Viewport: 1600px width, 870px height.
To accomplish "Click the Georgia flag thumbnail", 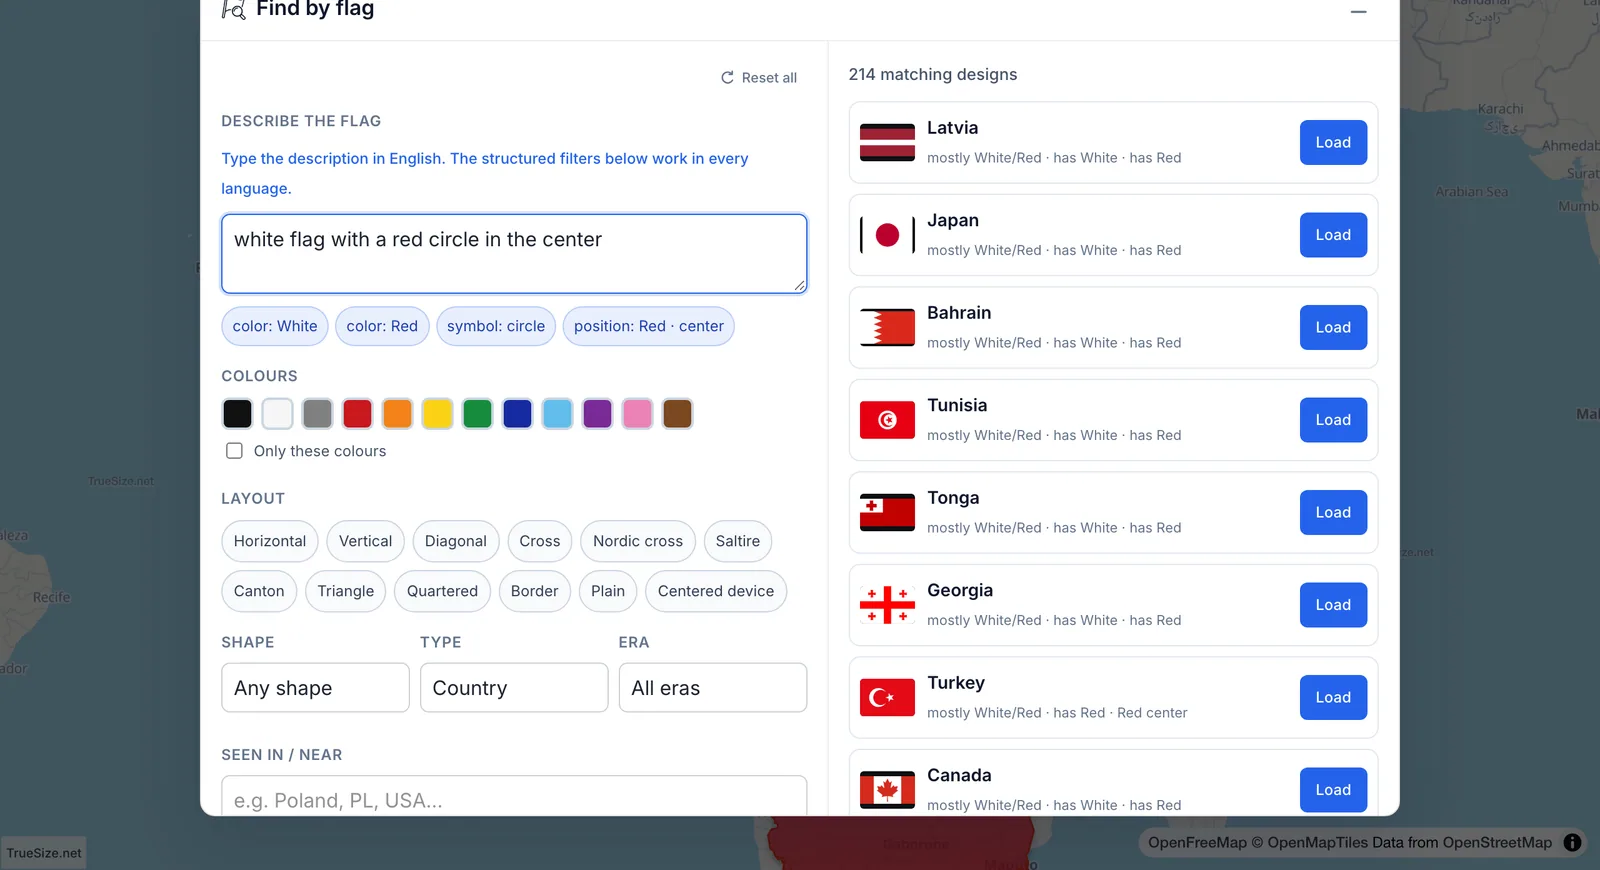I will (x=887, y=605).
